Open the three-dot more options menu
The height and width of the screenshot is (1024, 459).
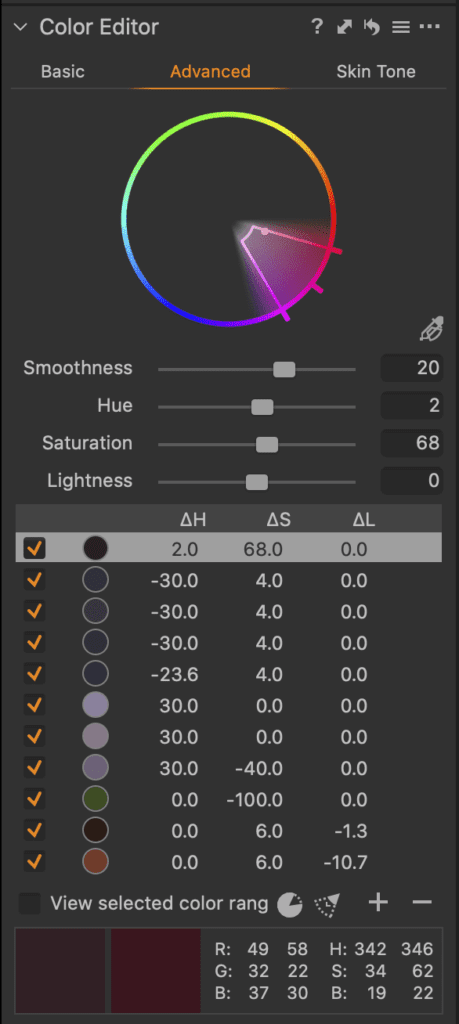(x=430, y=27)
